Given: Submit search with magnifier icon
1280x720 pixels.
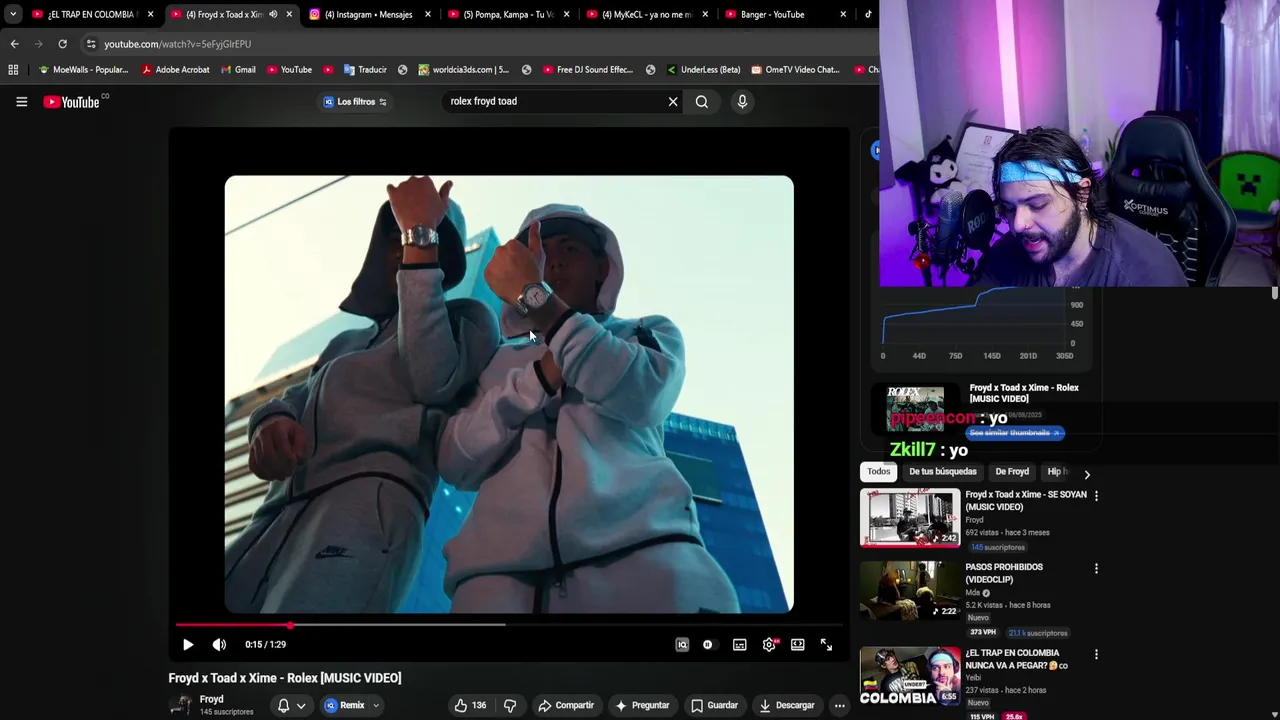Looking at the screenshot, I should point(702,101).
